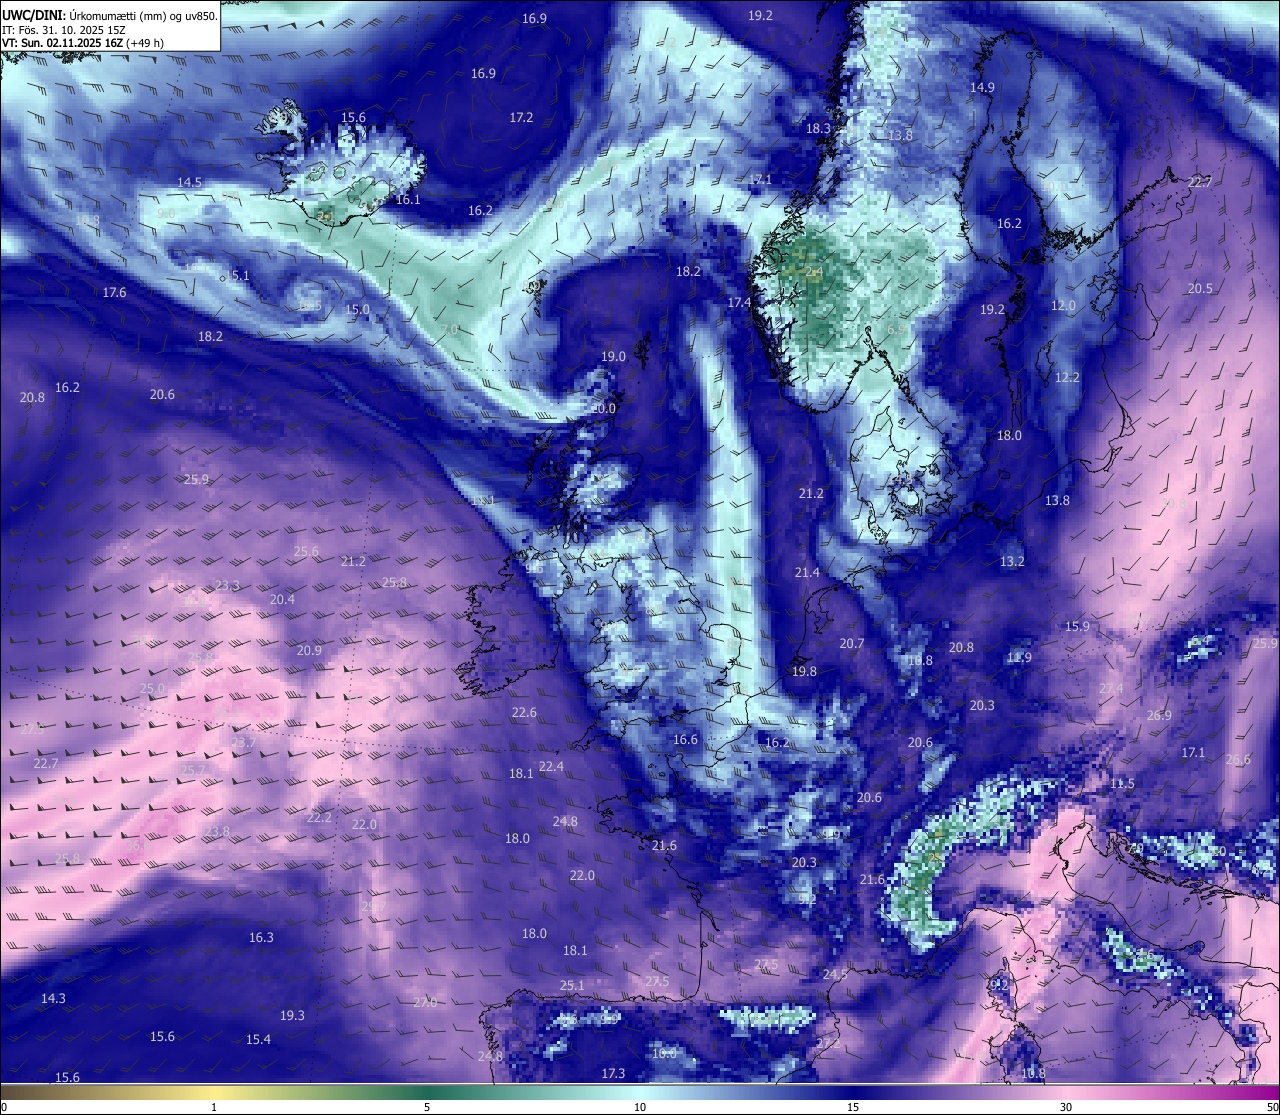The height and width of the screenshot is (1115, 1280).
Task: Click the 50 label on the color scale
Action: pos(1271,1107)
